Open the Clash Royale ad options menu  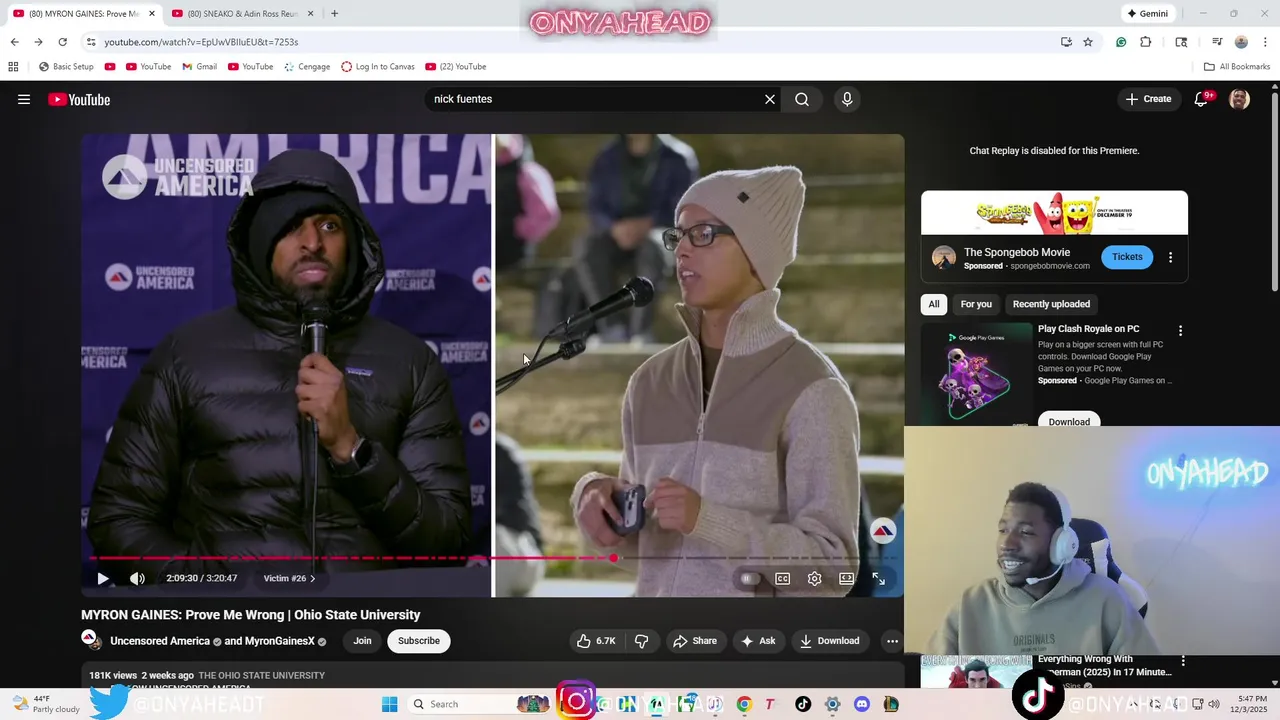[1180, 330]
